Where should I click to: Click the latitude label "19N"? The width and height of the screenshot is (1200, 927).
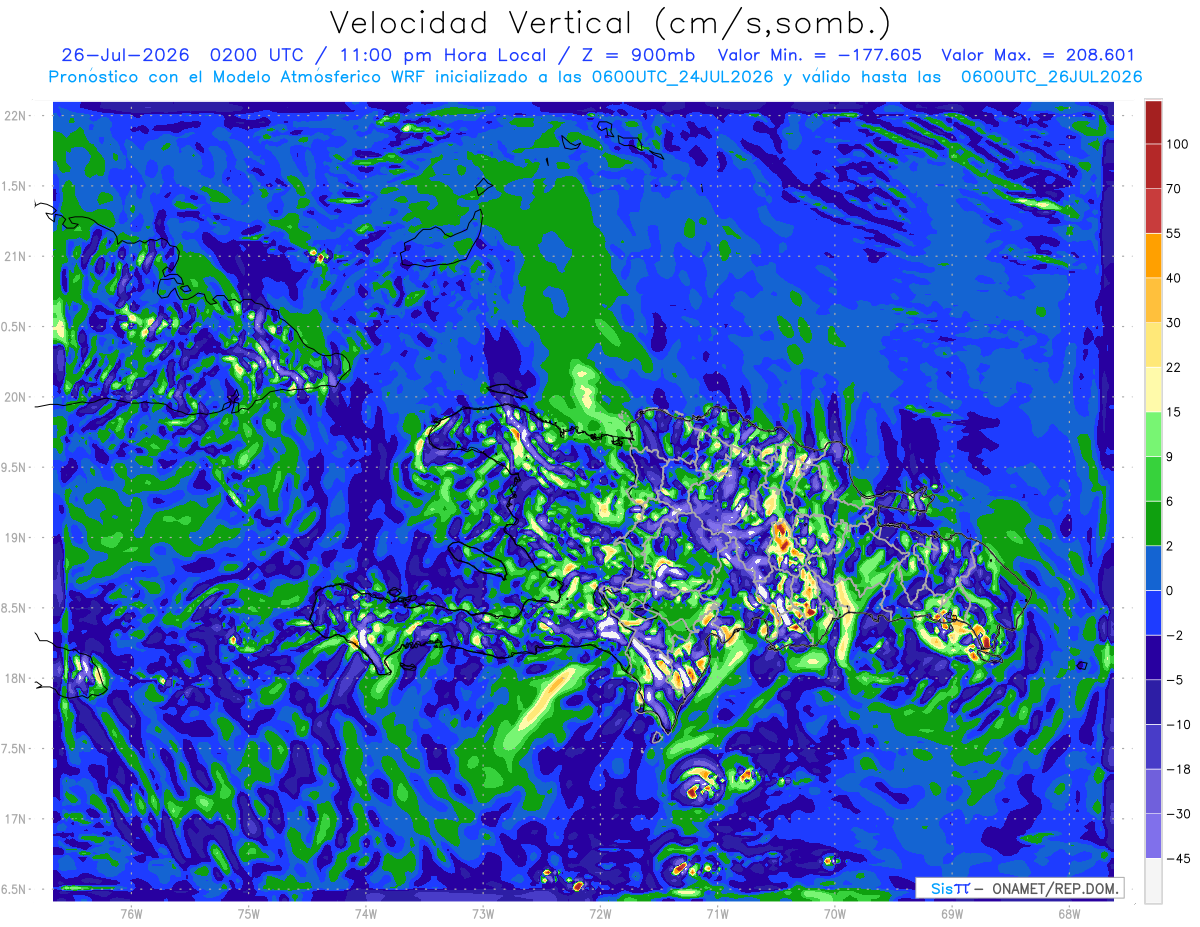click(x=17, y=538)
